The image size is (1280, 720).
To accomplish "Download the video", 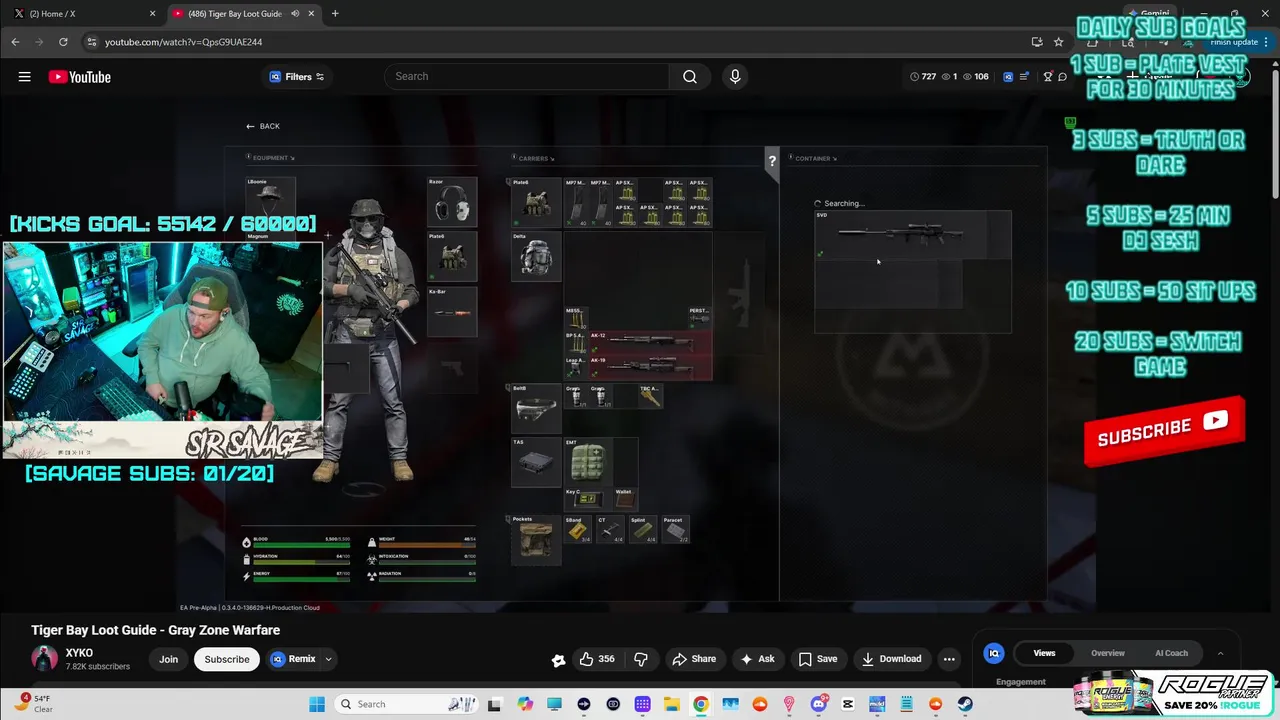I will (891, 659).
